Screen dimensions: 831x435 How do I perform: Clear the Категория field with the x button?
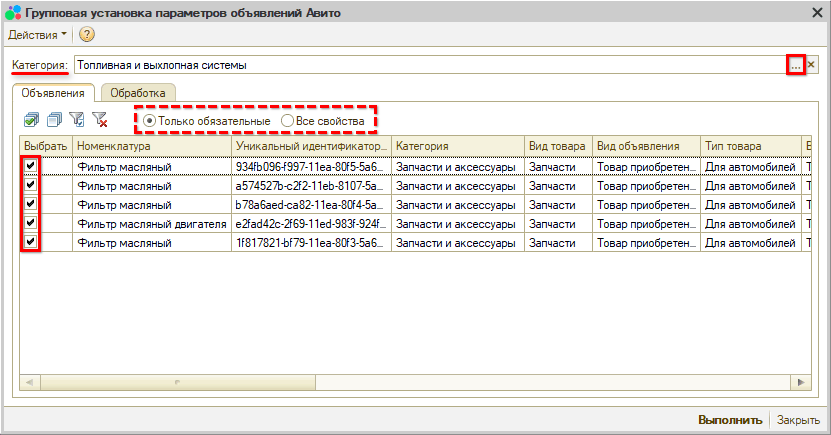coord(812,65)
